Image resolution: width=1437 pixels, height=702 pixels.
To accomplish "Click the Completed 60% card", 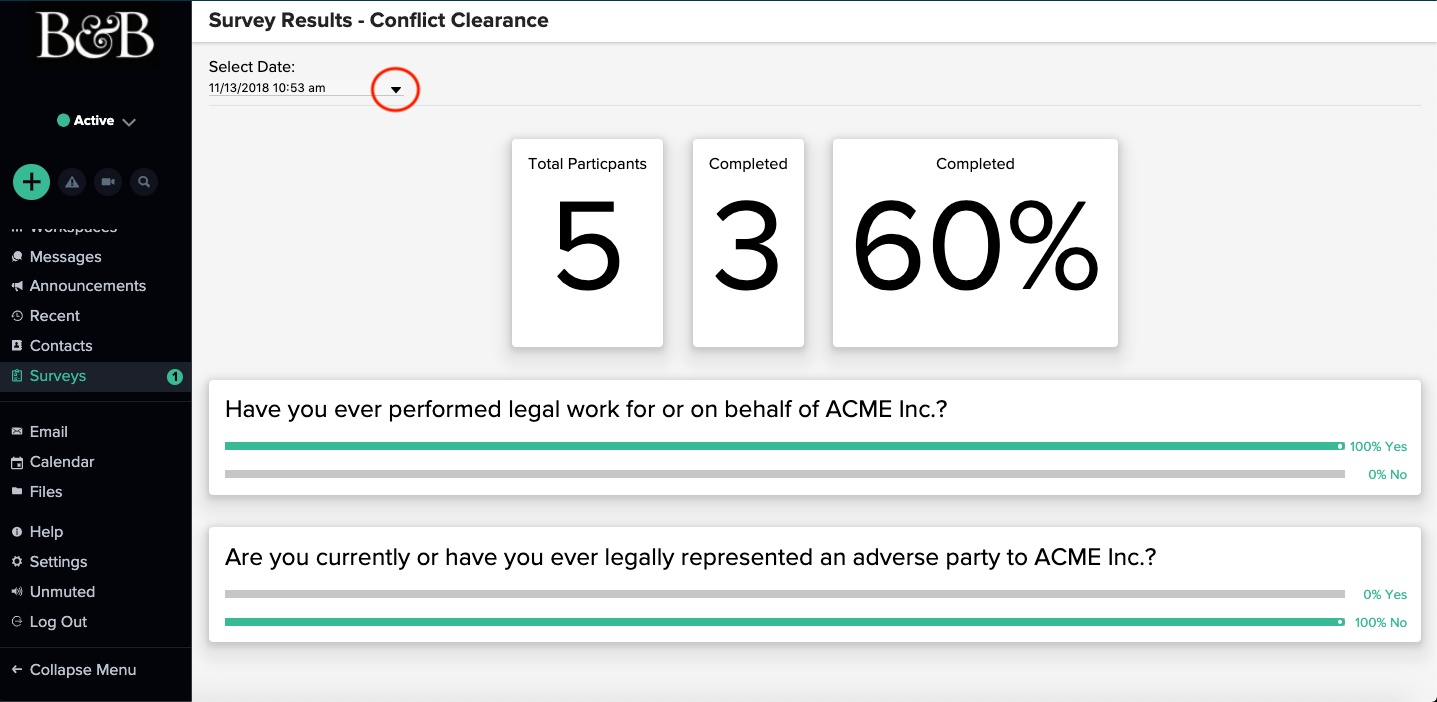I will tap(975, 243).
